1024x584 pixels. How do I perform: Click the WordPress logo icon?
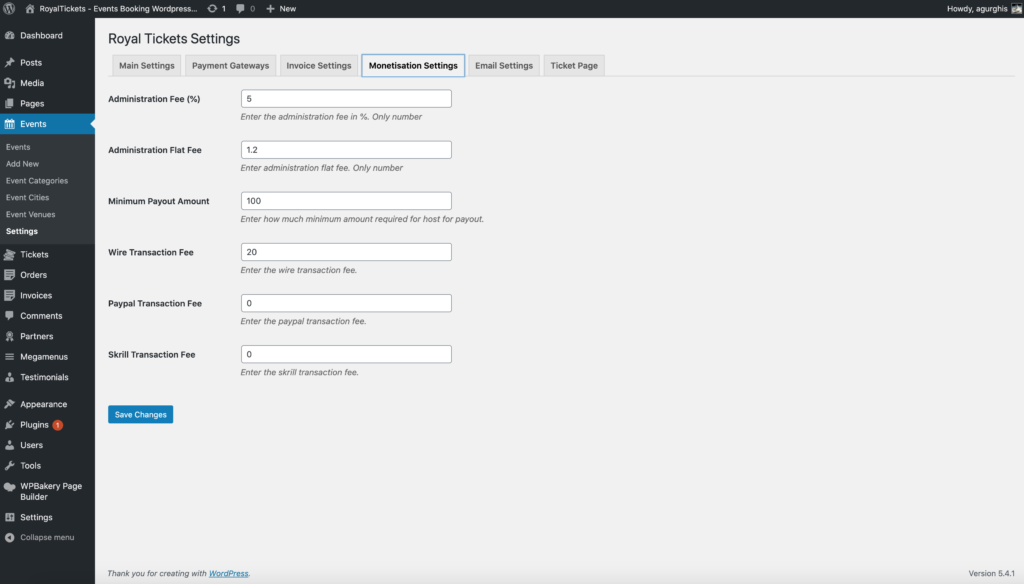pos(9,8)
